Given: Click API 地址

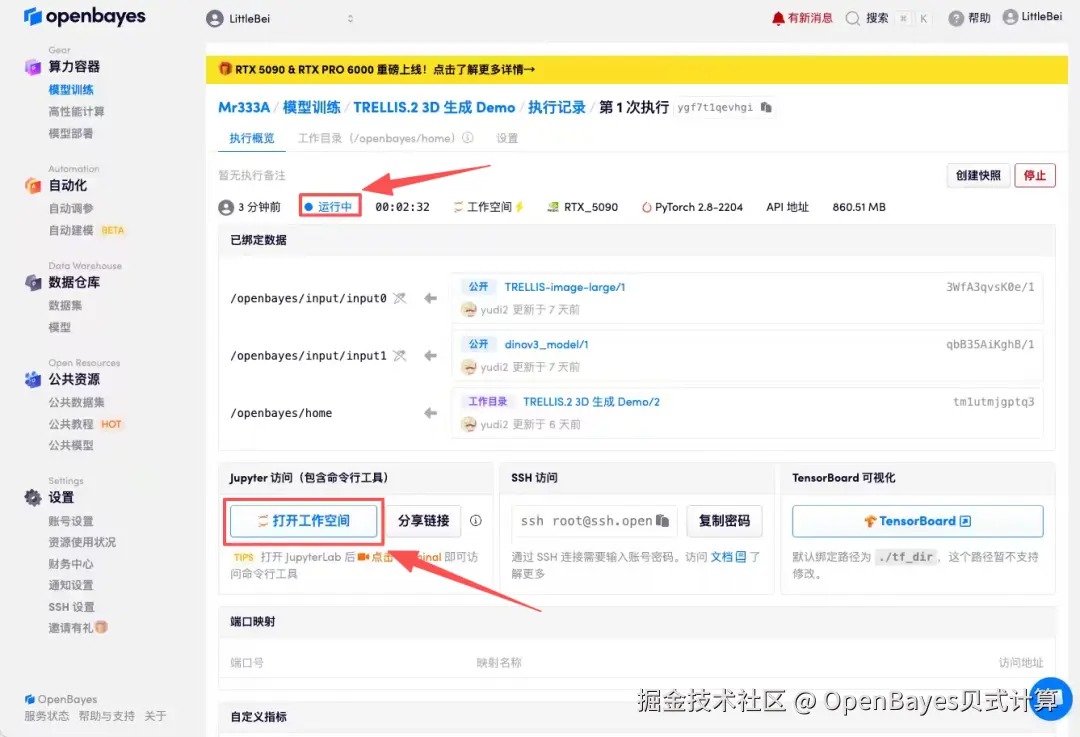Looking at the screenshot, I should tap(787, 207).
